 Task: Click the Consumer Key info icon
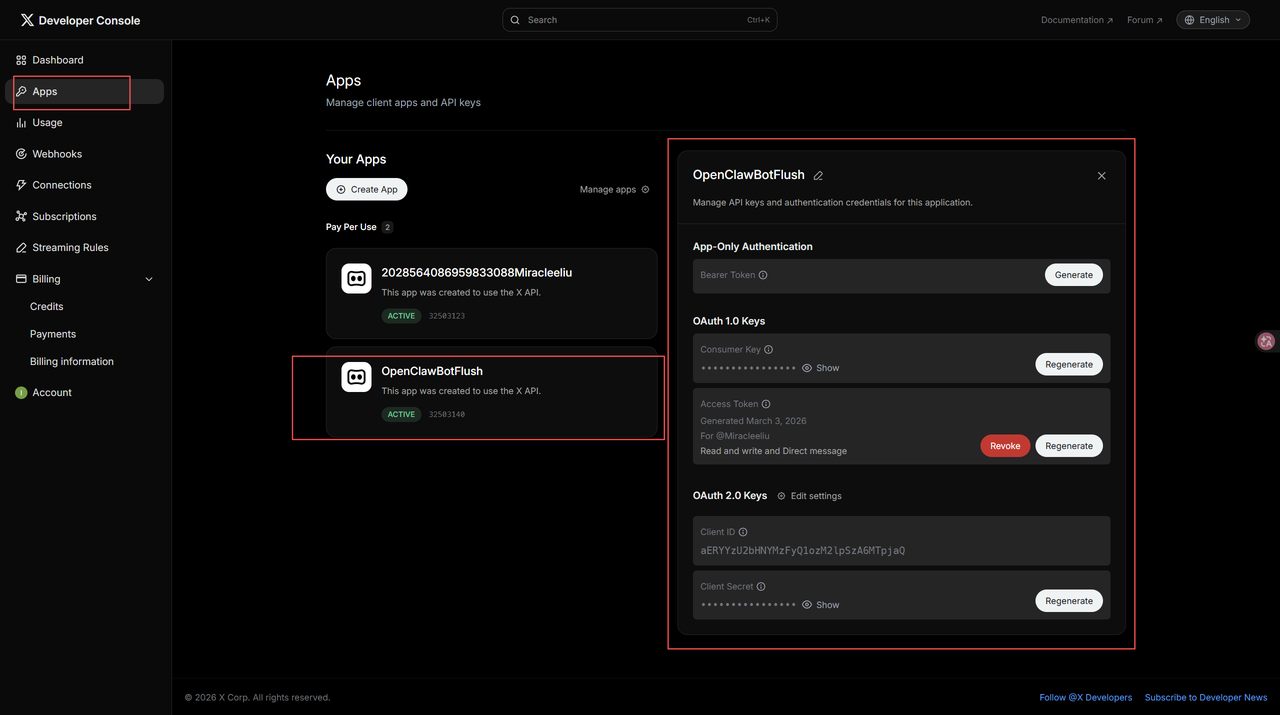tap(768, 350)
